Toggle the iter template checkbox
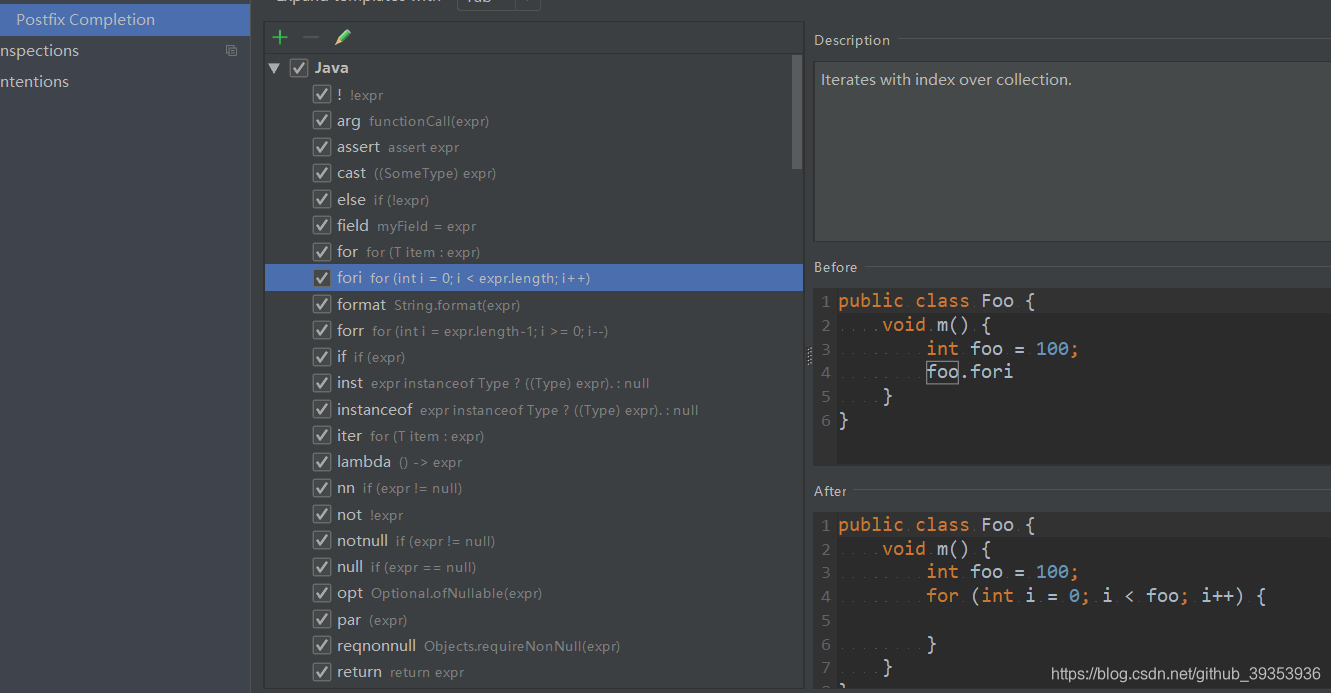Viewport: 1331px width, 693px height. point(322,436)
